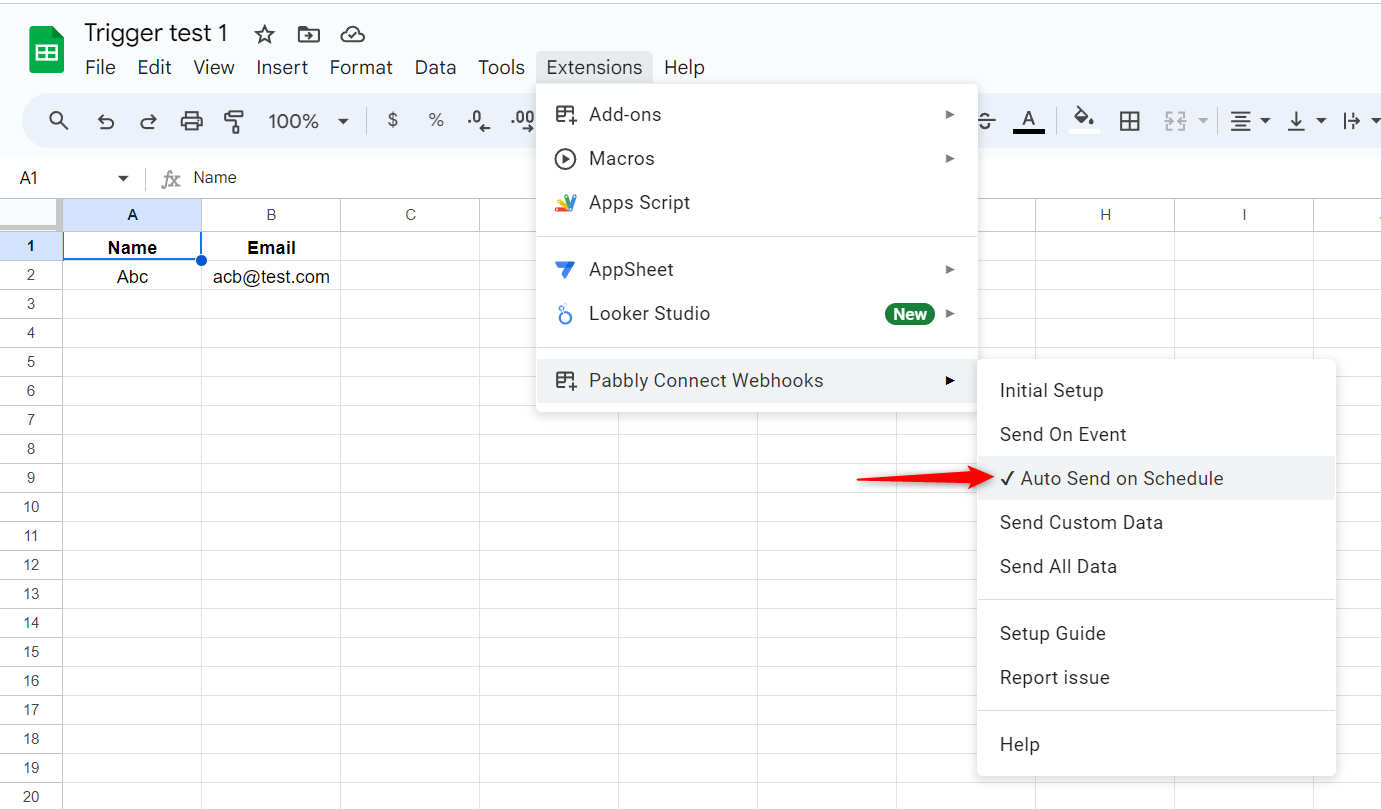
Task: Open the Tools menu
Action: pos(501,67)
